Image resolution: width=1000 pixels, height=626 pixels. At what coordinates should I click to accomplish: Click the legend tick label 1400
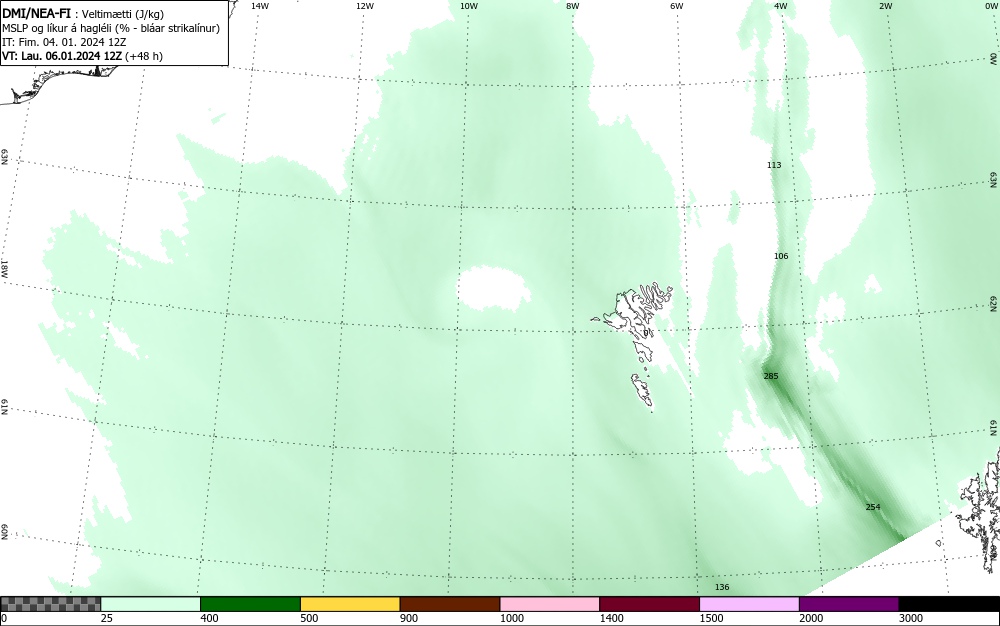coord(611,618)
